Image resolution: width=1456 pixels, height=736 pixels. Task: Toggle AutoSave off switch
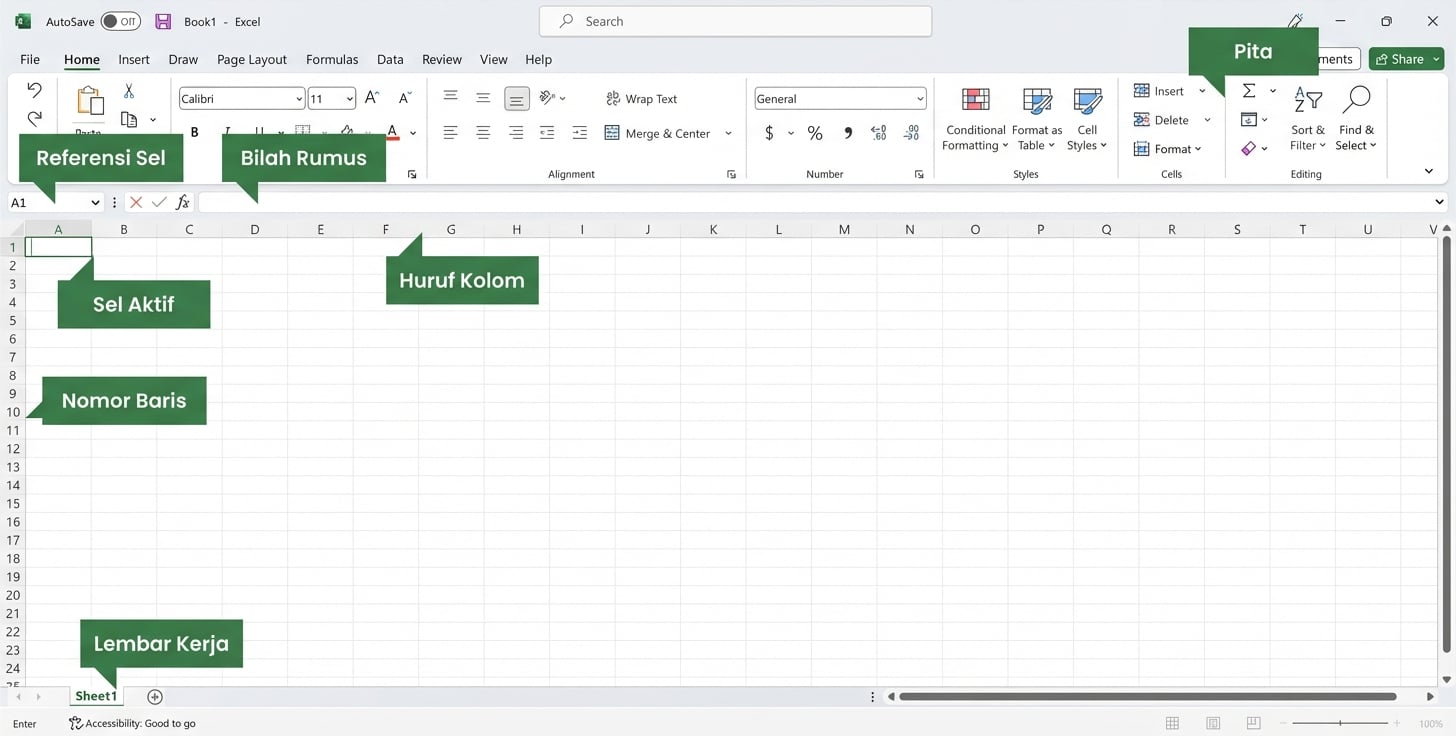[x=120, y=20]
